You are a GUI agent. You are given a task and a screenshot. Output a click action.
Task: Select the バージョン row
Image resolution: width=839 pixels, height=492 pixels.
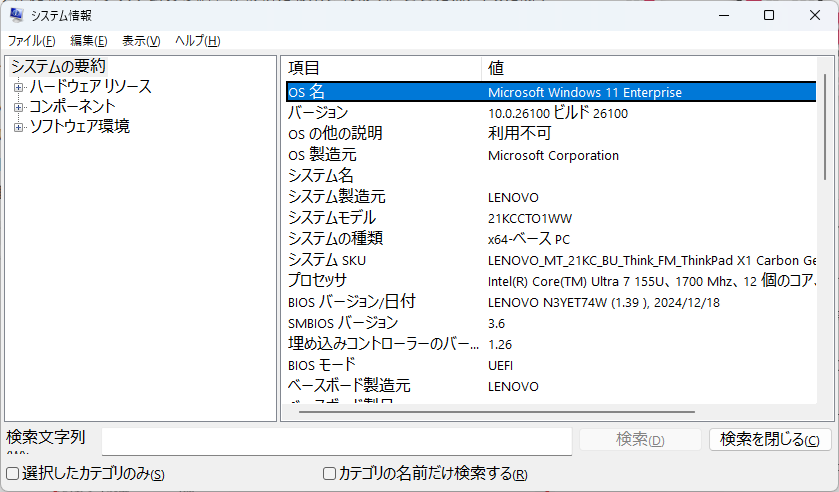click(x=551, y=112)
